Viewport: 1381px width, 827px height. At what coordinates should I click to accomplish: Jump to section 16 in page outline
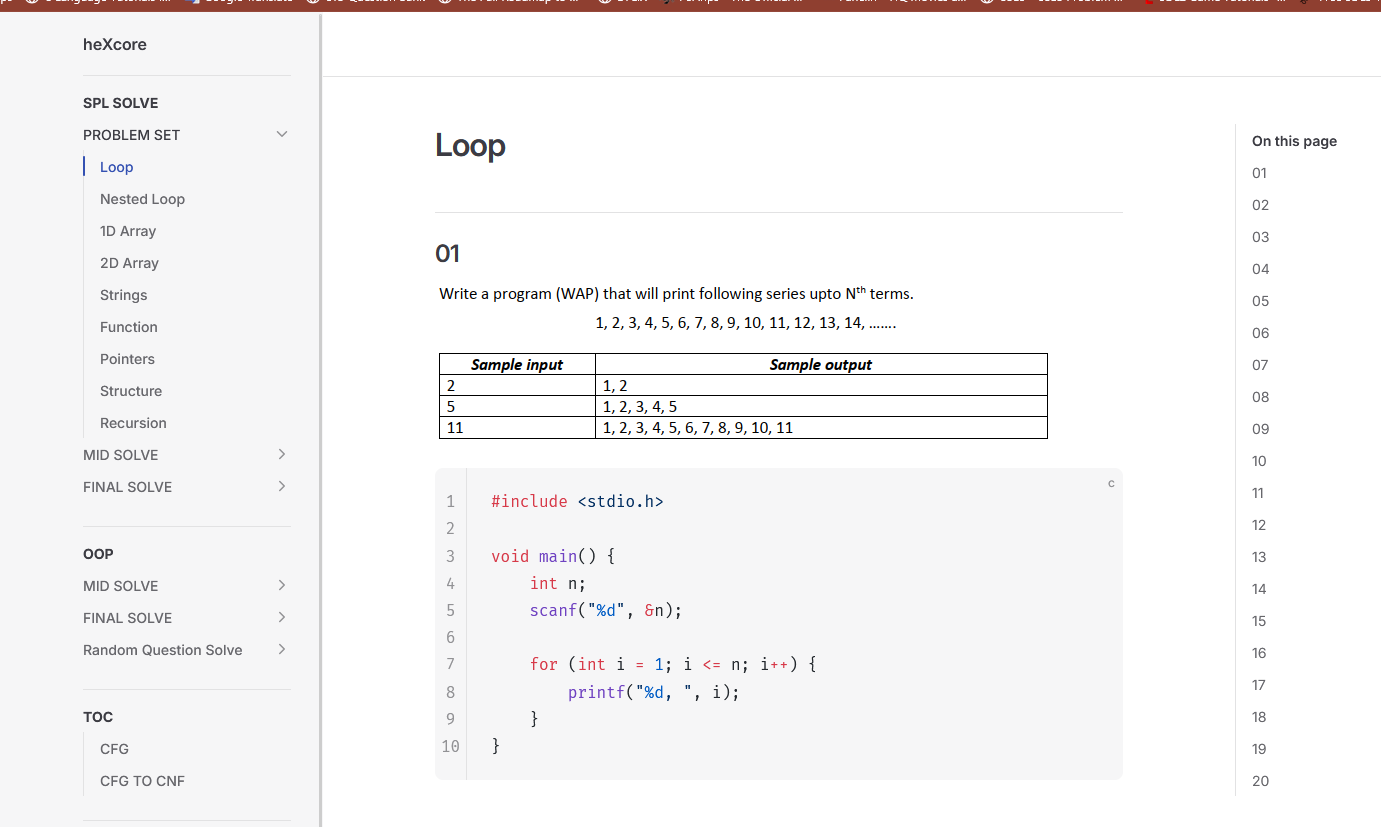coord(1259,653)
